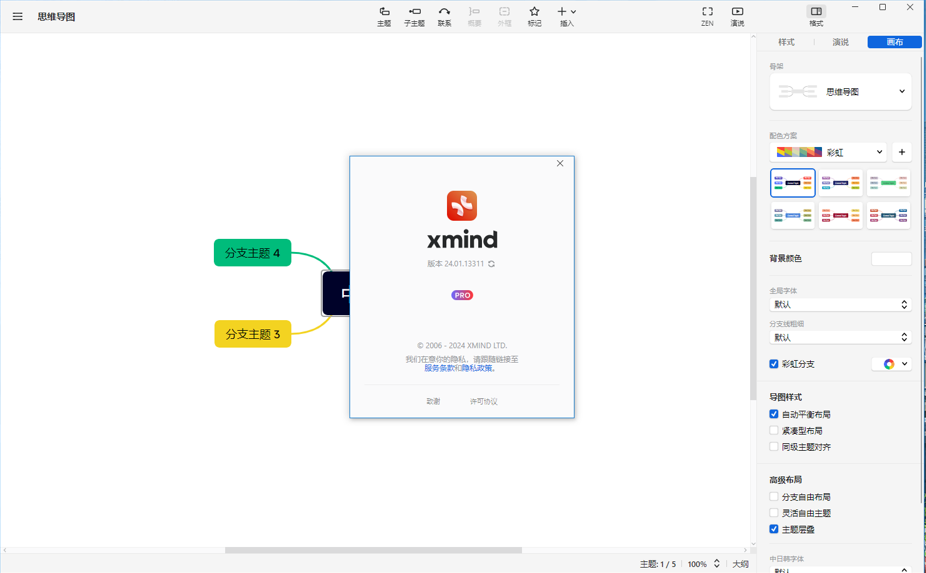Click the xmind logo in dialog
926x573 pixels.
pyautogui.click(x=462, y=206)
